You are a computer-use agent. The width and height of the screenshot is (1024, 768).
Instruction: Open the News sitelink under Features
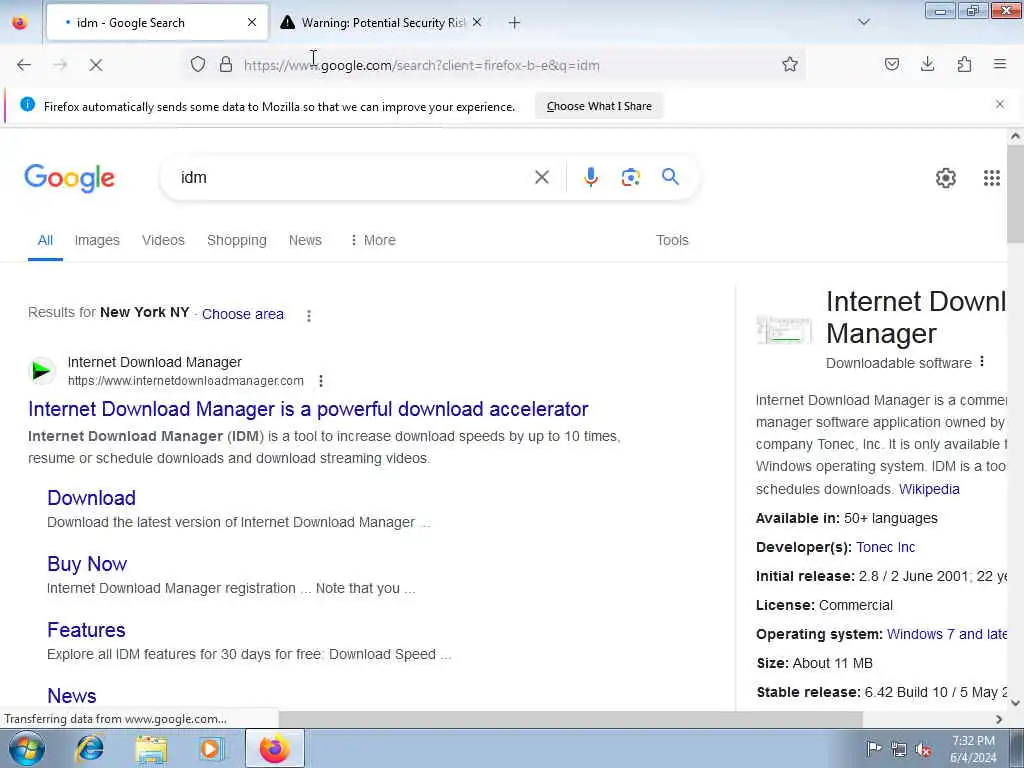click(x=72, y=696)
